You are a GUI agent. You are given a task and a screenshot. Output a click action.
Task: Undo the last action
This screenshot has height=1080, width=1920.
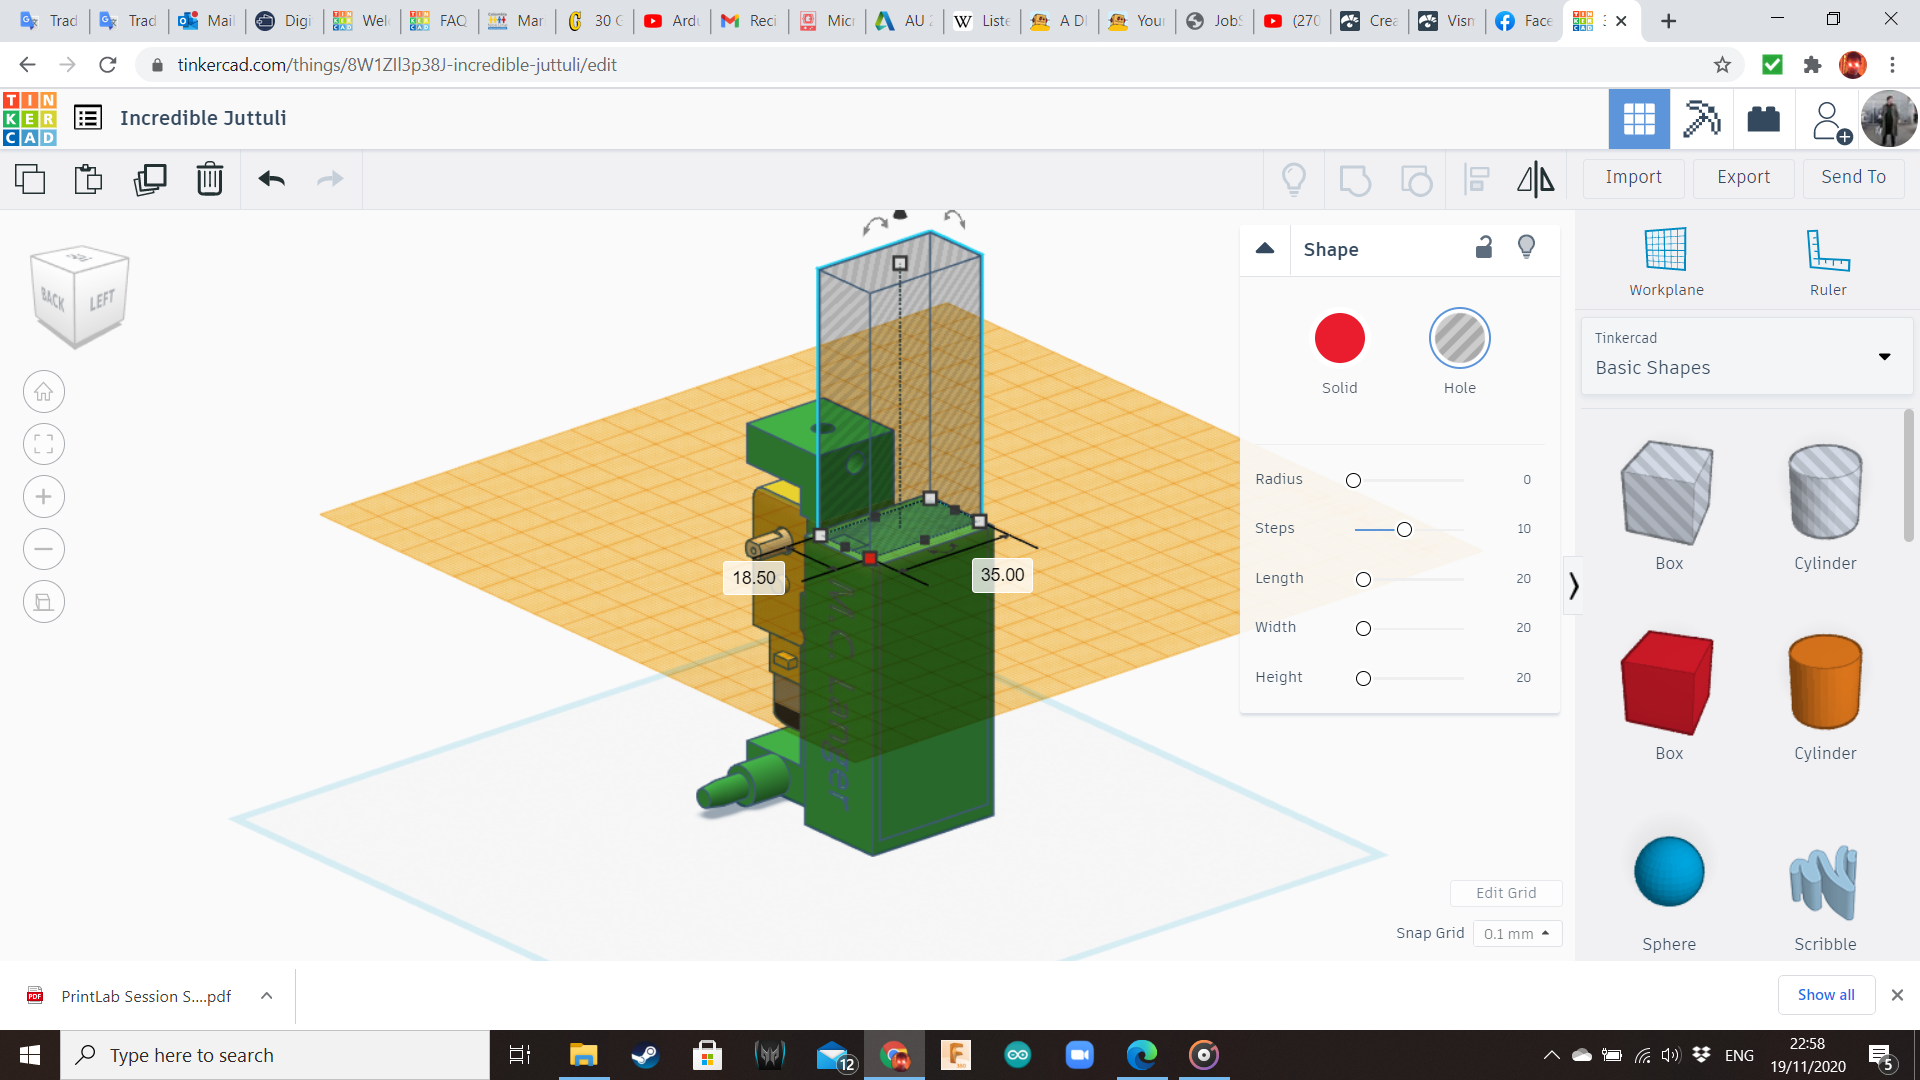[x=271, y=179]
